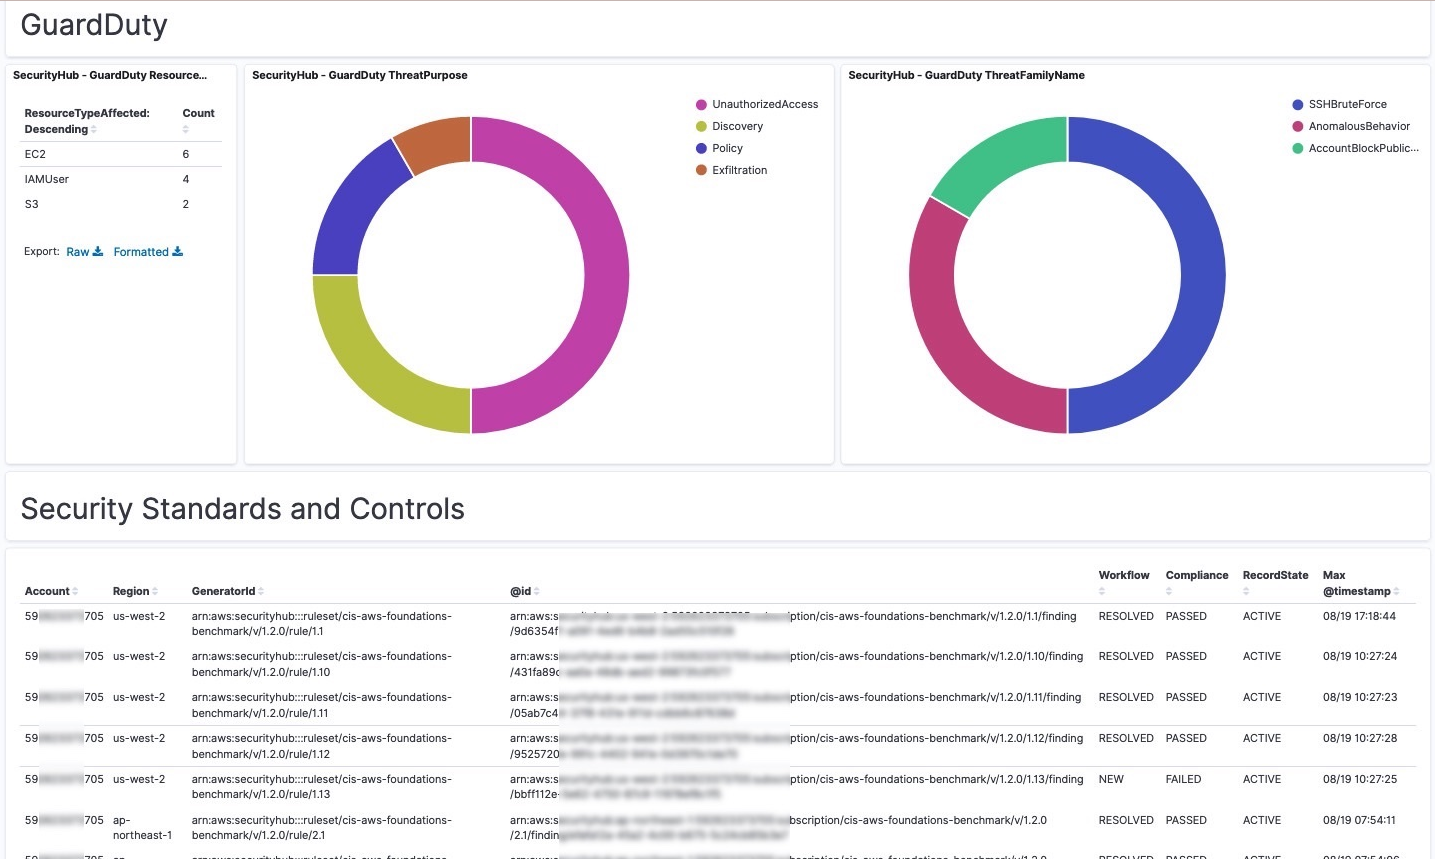Sort by Max @timestamp column
The height and width of the screenshot is (859, 1435).
tap(1396, 592)
